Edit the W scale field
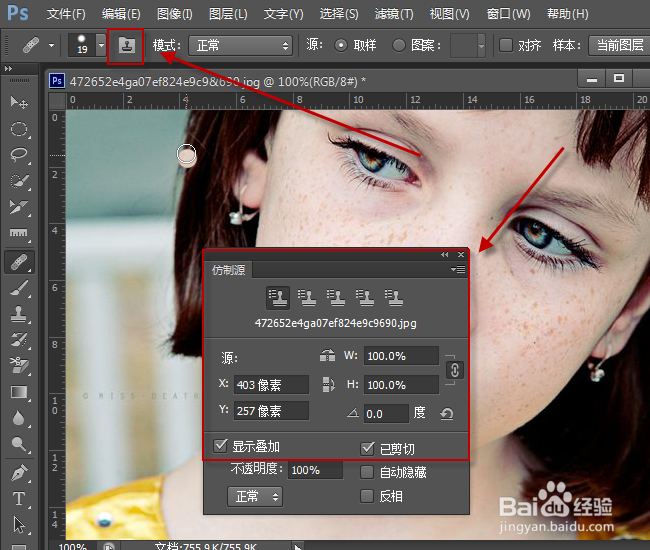Screen dimensions: 650x550 (x=401, y=356)
